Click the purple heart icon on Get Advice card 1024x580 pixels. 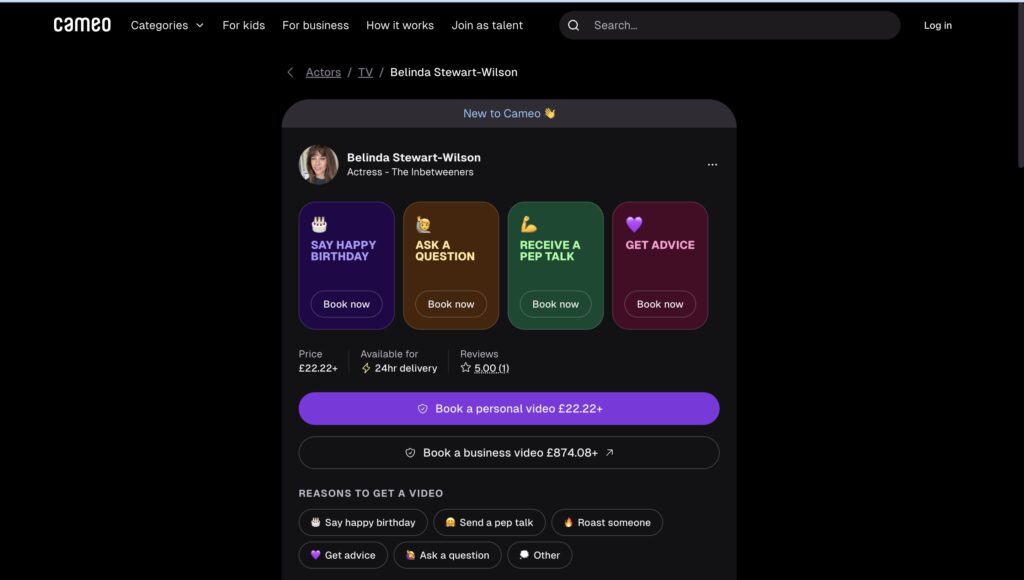(x=634, y=225)
